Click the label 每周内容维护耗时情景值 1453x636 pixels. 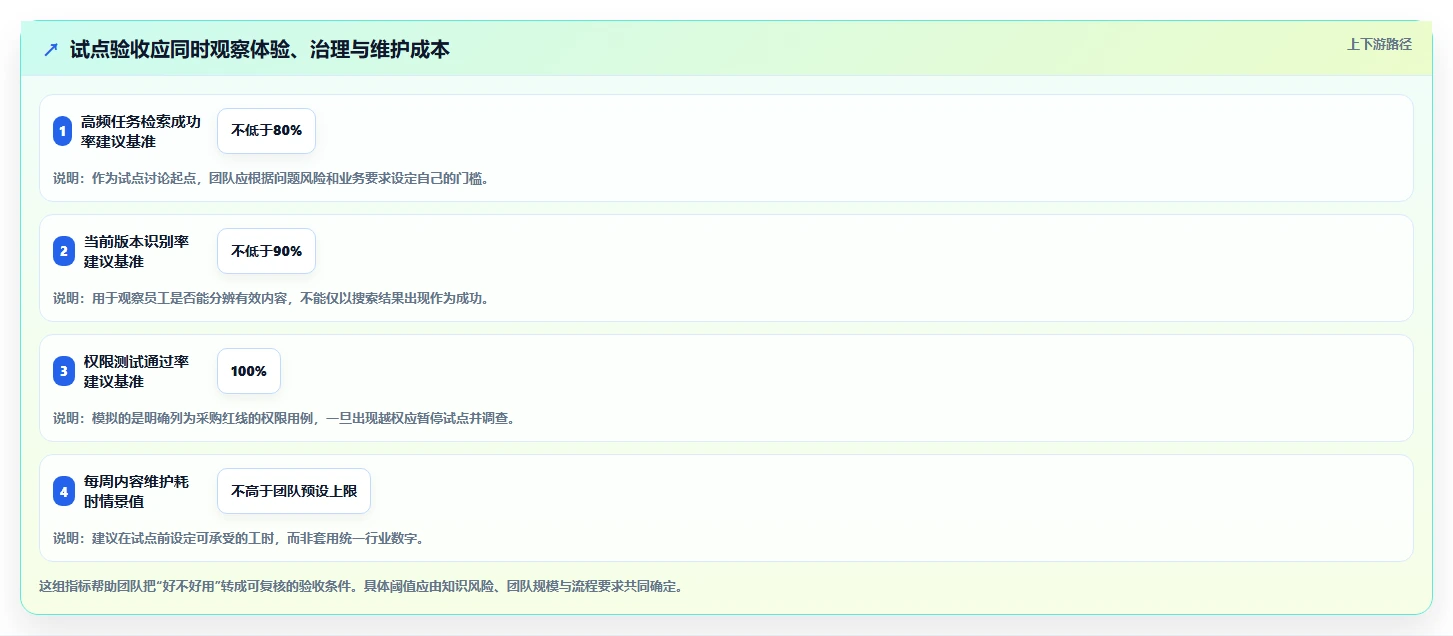pos(136,491)
